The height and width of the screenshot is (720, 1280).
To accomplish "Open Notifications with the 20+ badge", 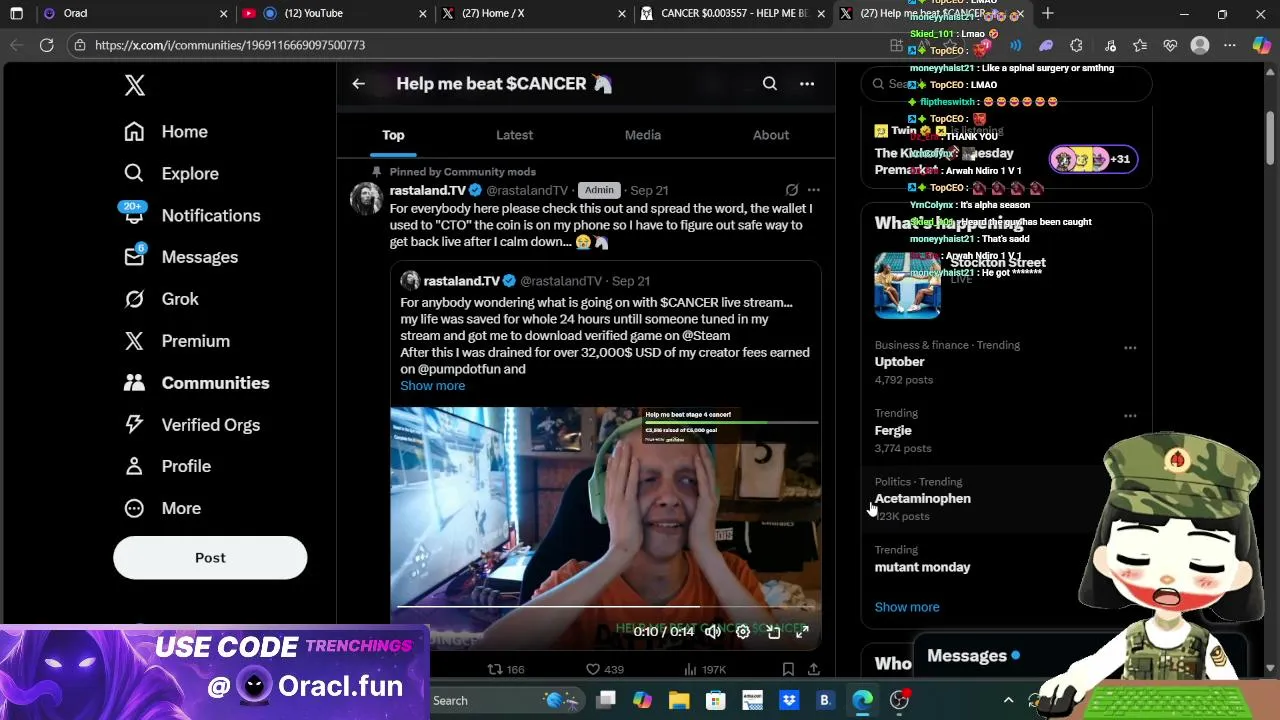I will click(x=192, y=215).
